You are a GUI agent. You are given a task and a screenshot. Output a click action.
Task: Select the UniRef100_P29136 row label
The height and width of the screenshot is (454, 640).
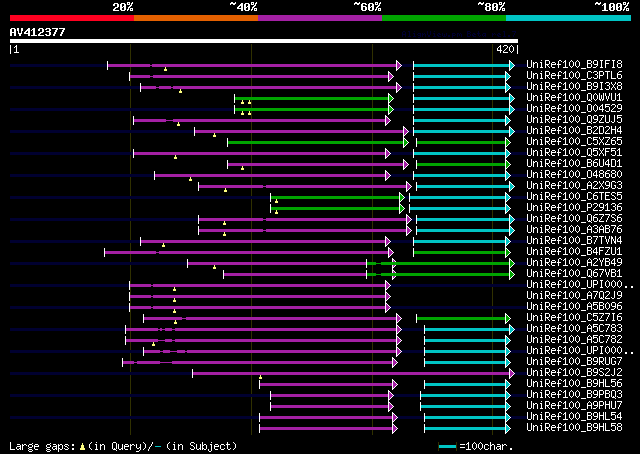pos(574,208)
